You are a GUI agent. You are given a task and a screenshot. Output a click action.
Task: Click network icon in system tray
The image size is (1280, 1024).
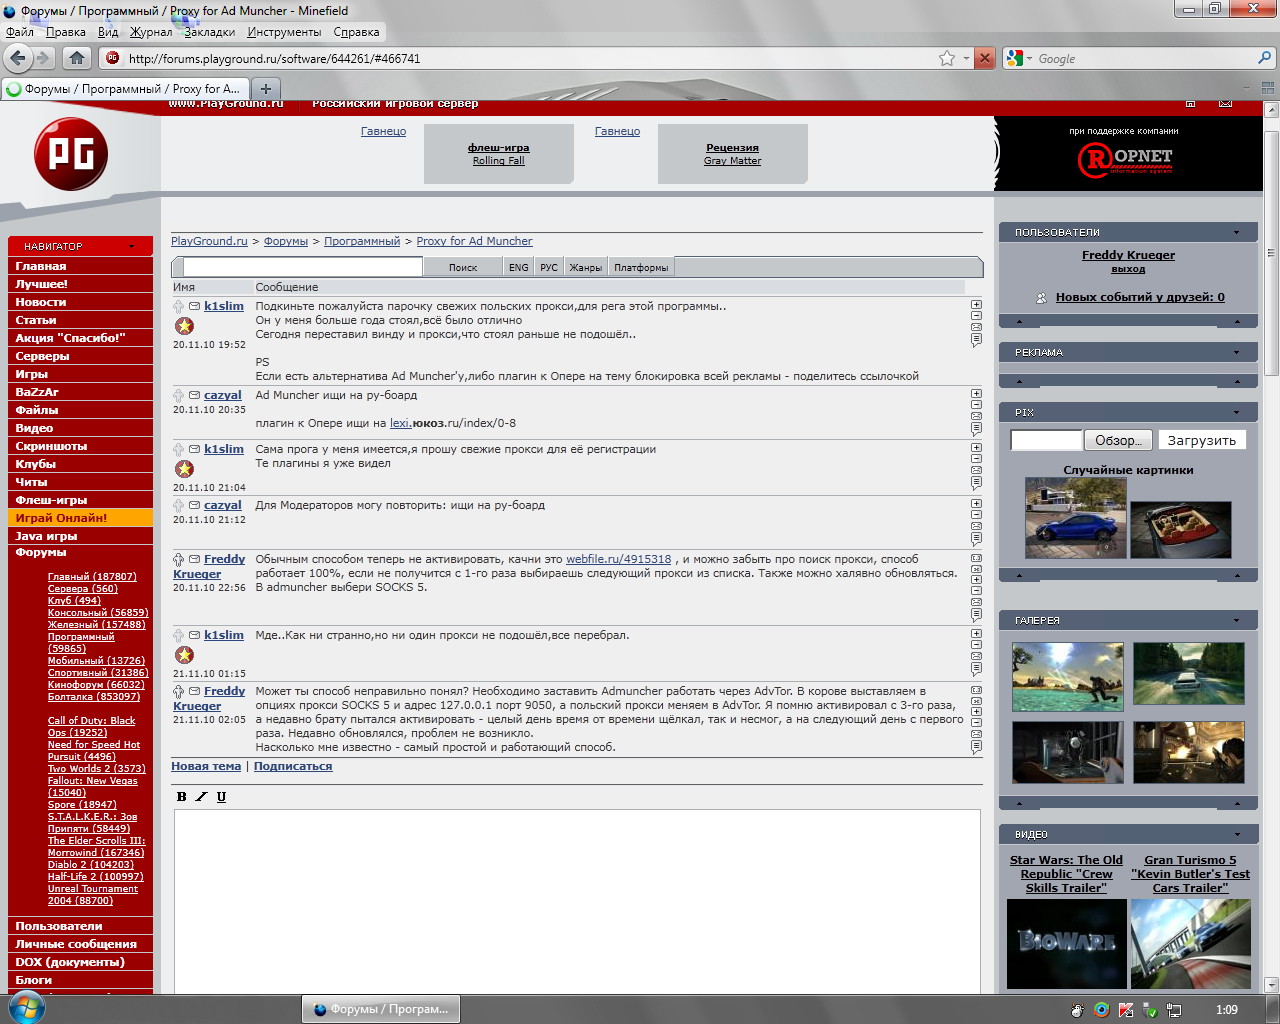[1174, 1009]
